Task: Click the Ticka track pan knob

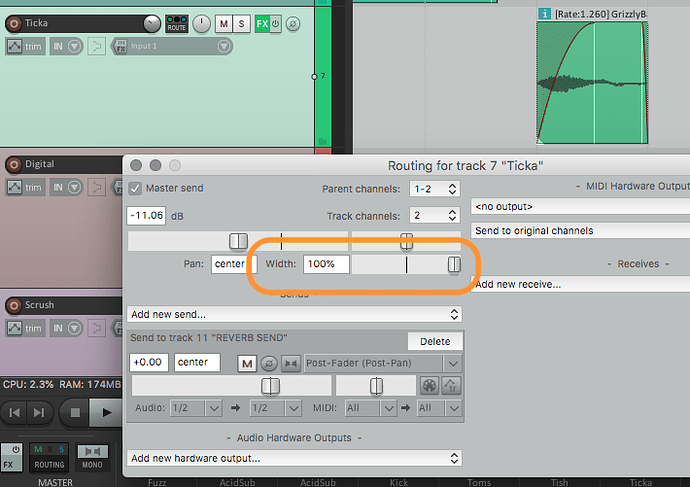Action: [x=202, y=24]
